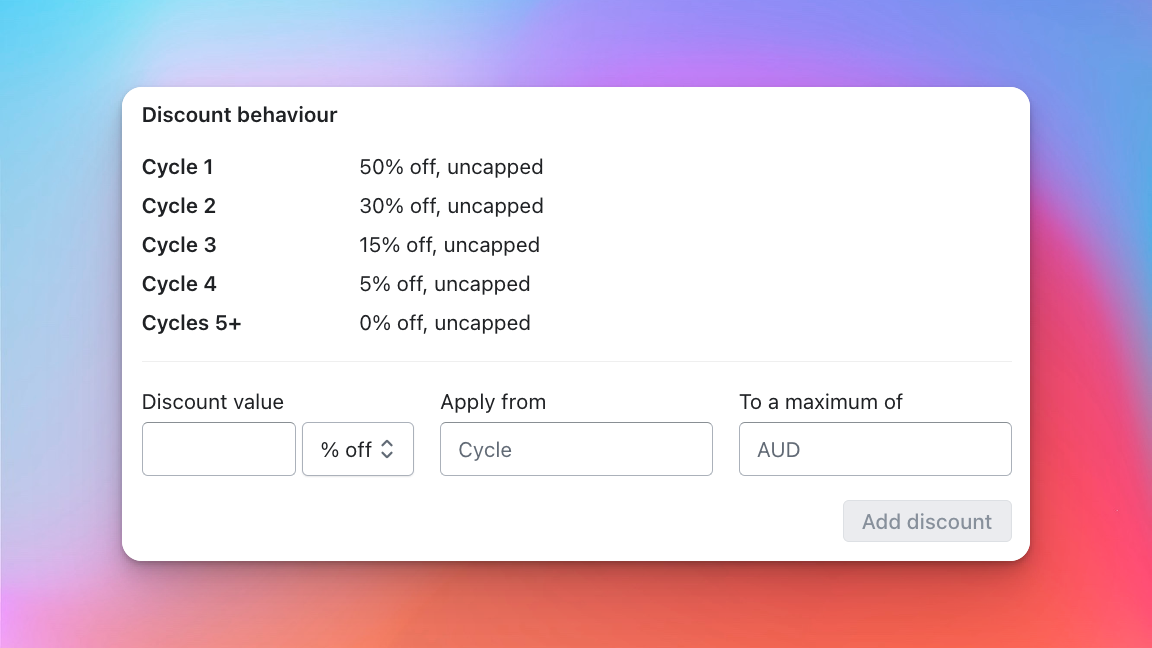Click the Cycle 2 row label
This screenshot has width=1152, height=648.
pyautogui.click(x=179, y=206)
